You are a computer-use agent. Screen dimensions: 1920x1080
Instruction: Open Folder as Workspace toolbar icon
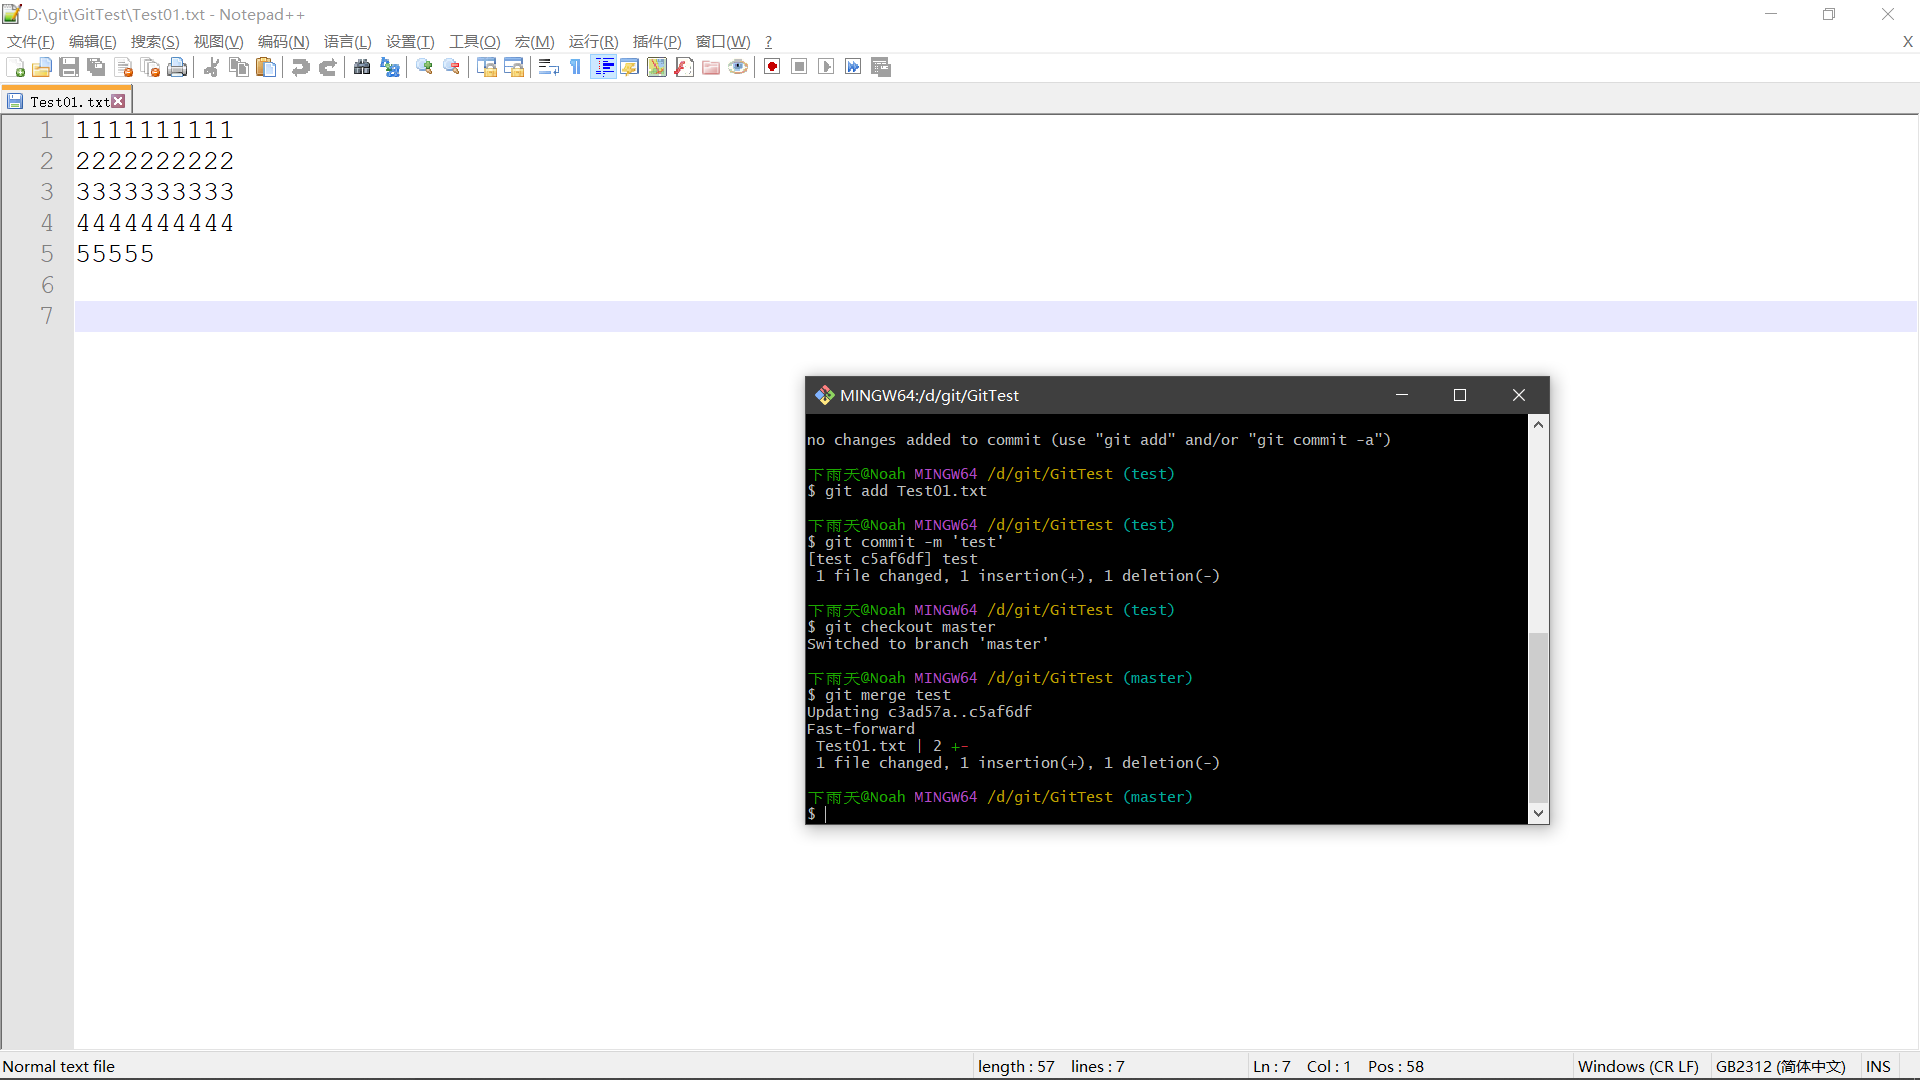point(710,67)
